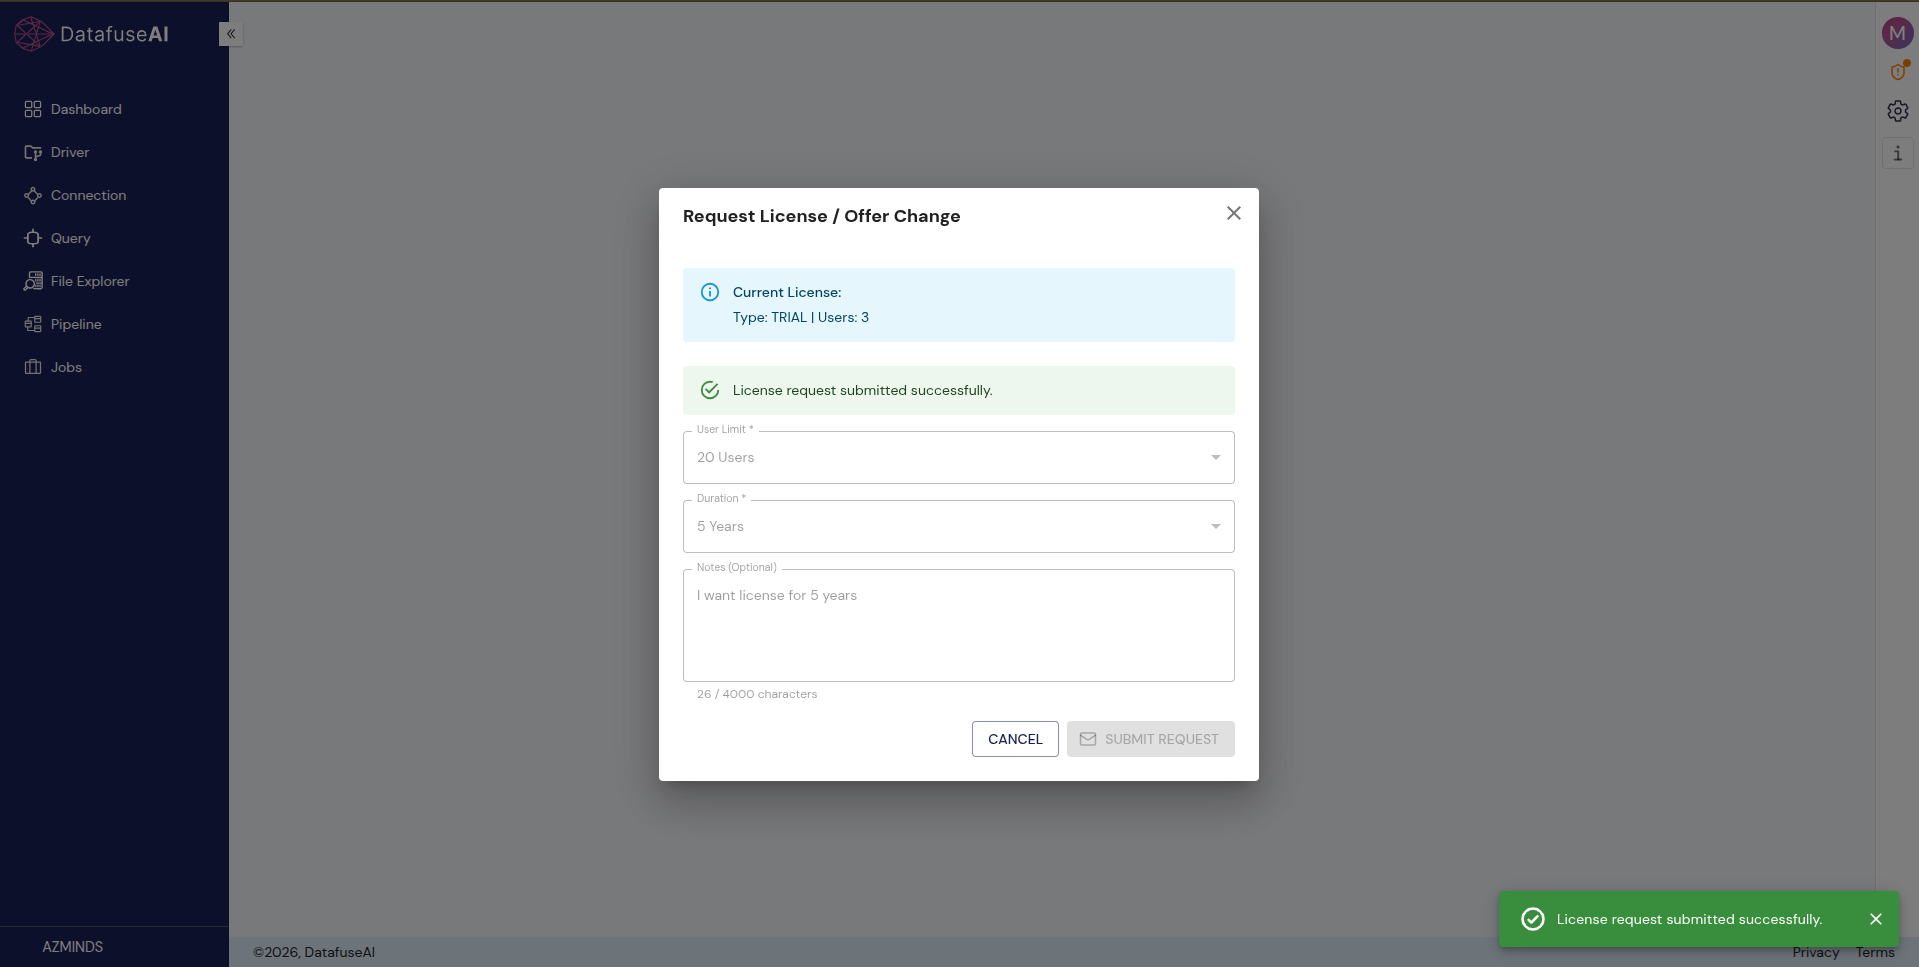Click inside the Notes text area
This screenshot has height=967, width=1919.
(x=958, y=626)
